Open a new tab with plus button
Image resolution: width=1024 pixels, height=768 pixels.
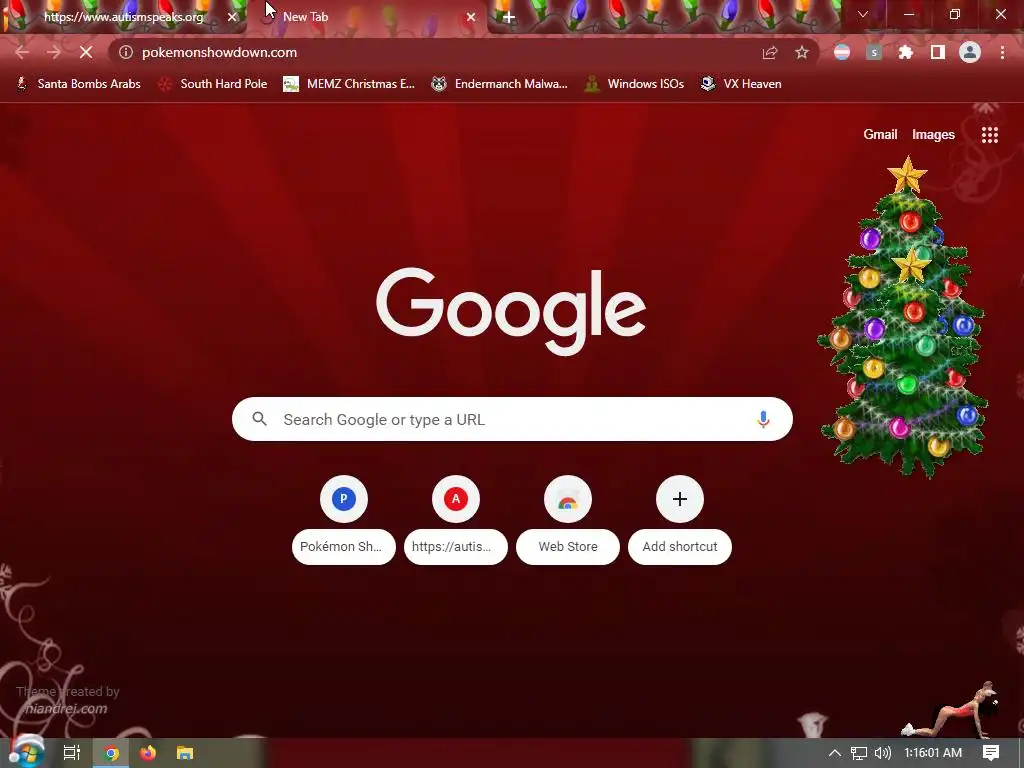tap(509, 17)
